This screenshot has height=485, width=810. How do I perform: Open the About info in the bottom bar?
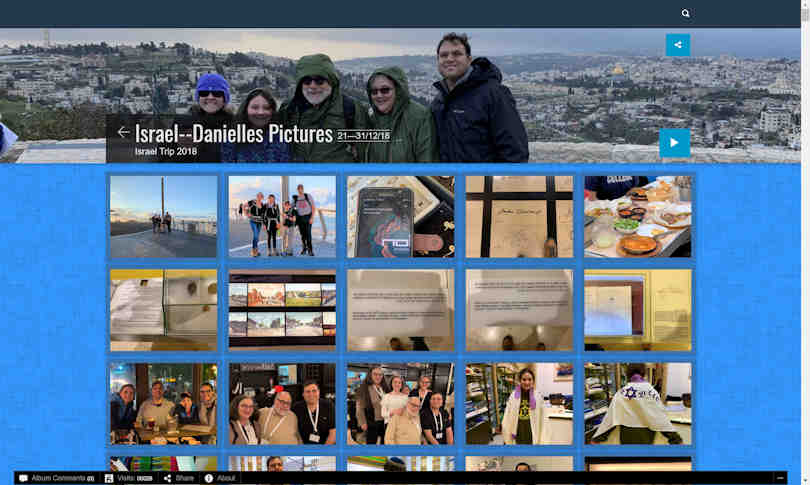tap(220, 478)
